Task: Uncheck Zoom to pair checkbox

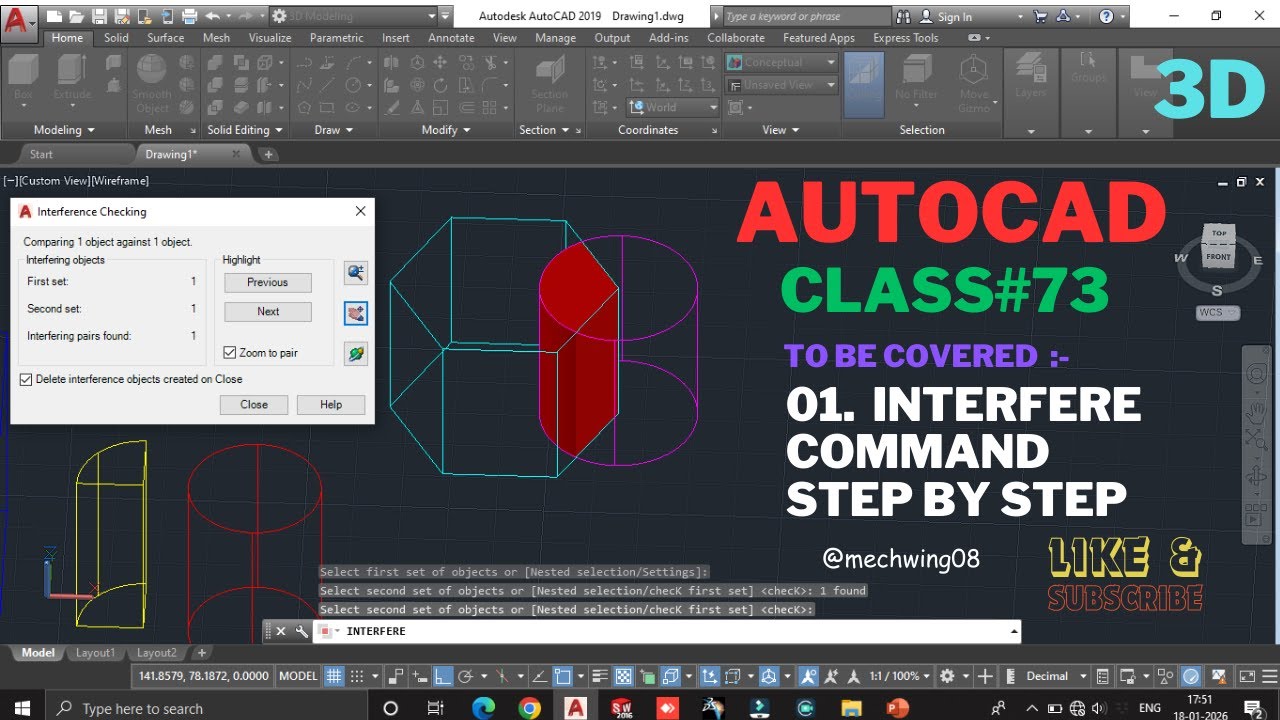Action: [x=230, y=353]
